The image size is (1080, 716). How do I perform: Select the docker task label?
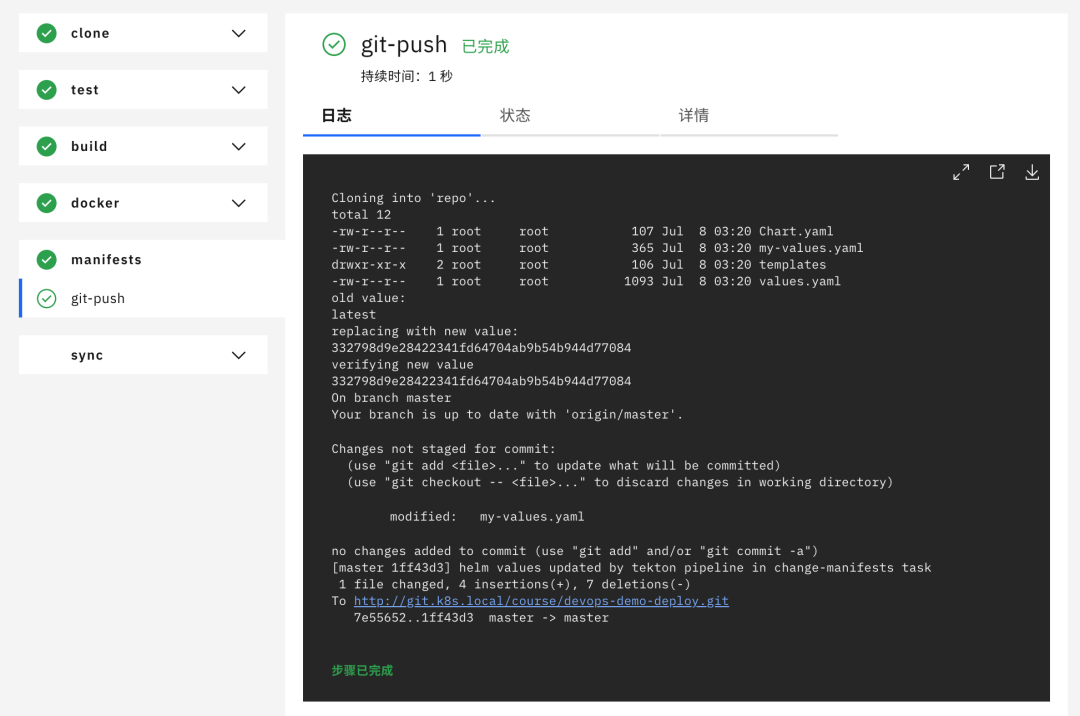tap(95, 203)
